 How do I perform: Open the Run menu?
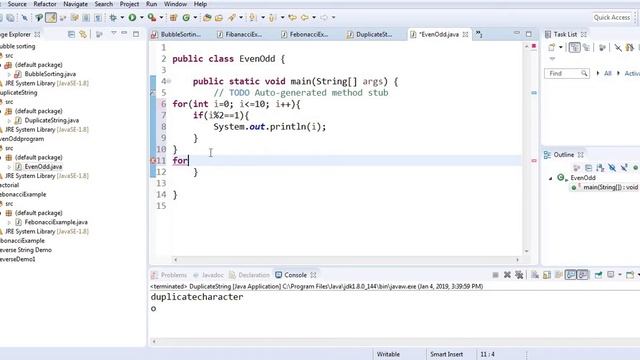[151, 4]
